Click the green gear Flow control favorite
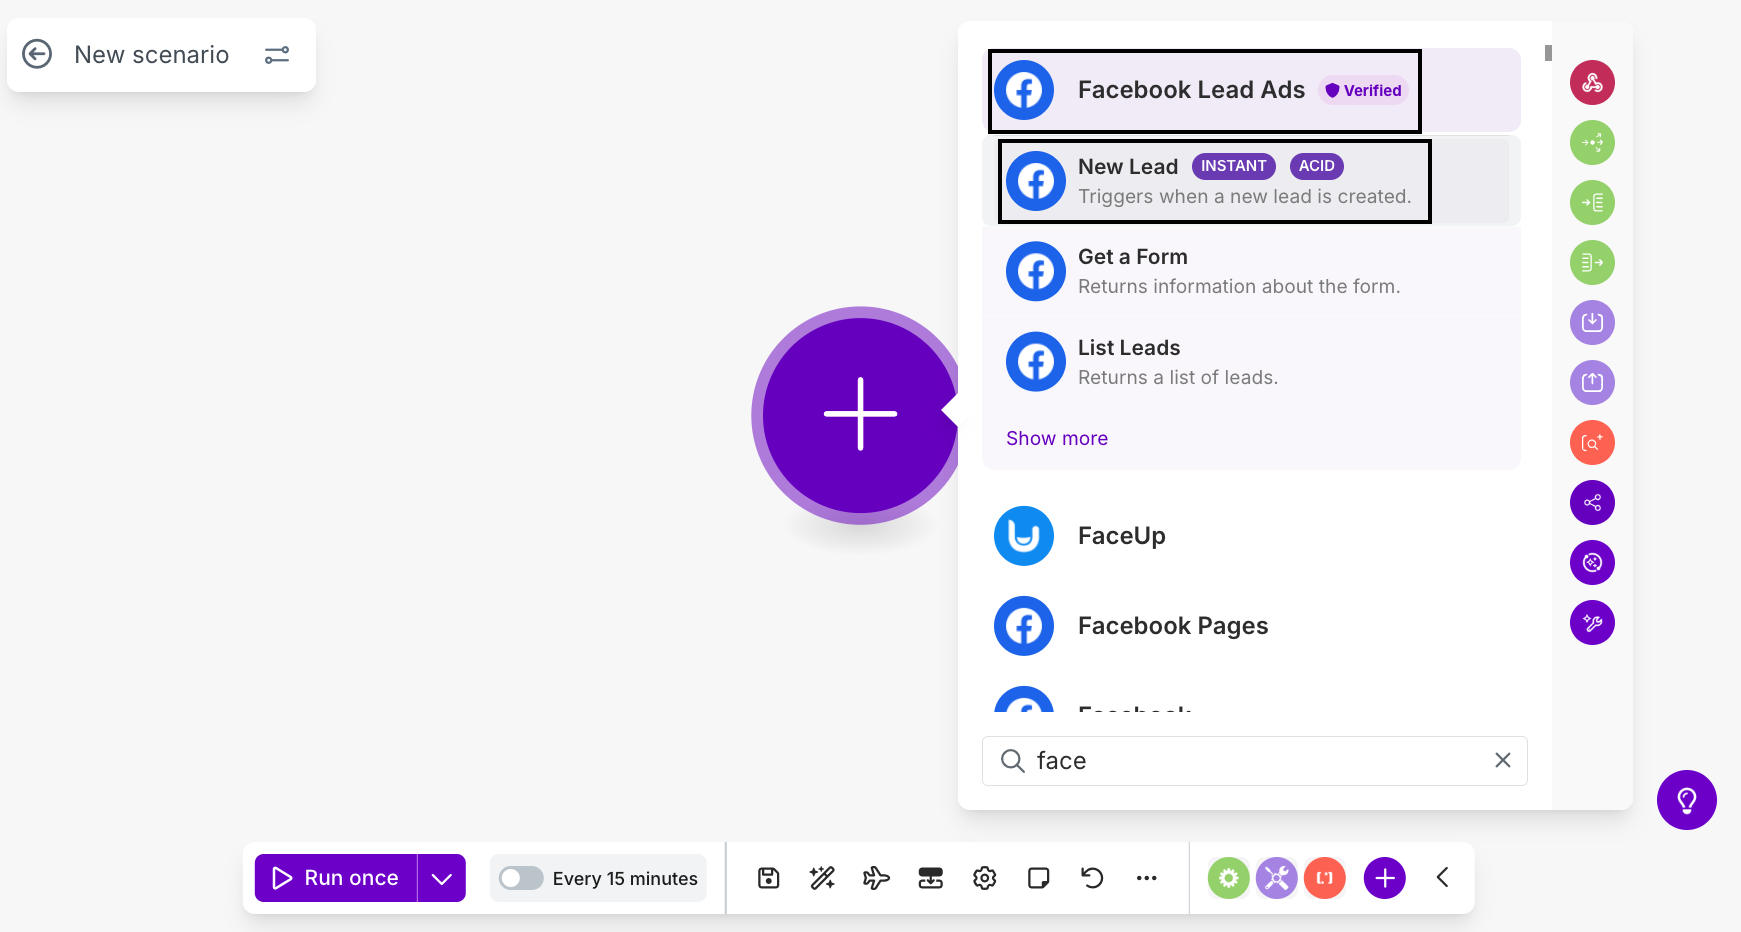Image resolution: width=1741 pixels, height=932 pixels. [x=1228, y=878]
